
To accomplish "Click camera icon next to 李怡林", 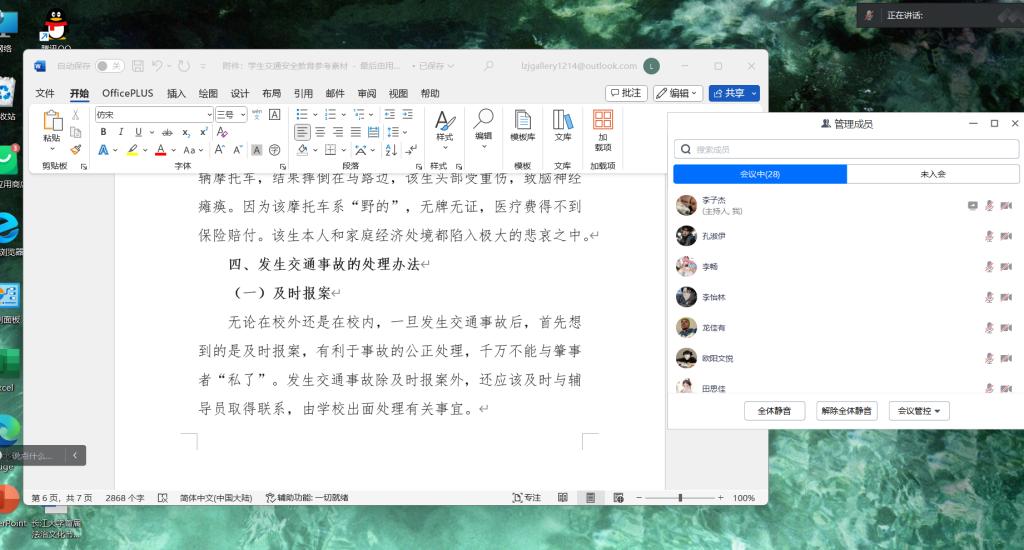I will [1006, 297].
